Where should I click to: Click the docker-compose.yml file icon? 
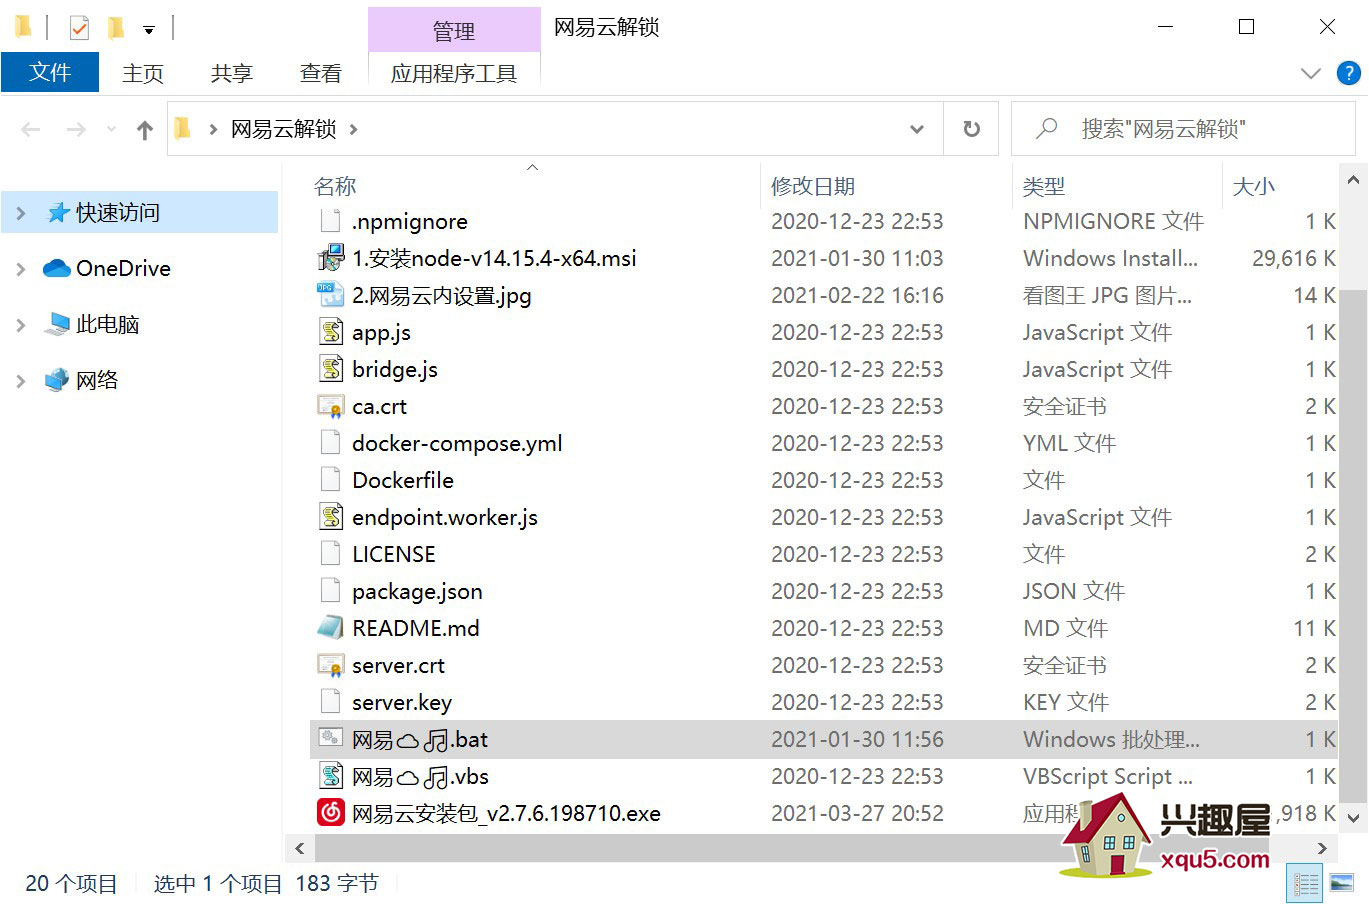pyautogui.click(x=331, y=443)
